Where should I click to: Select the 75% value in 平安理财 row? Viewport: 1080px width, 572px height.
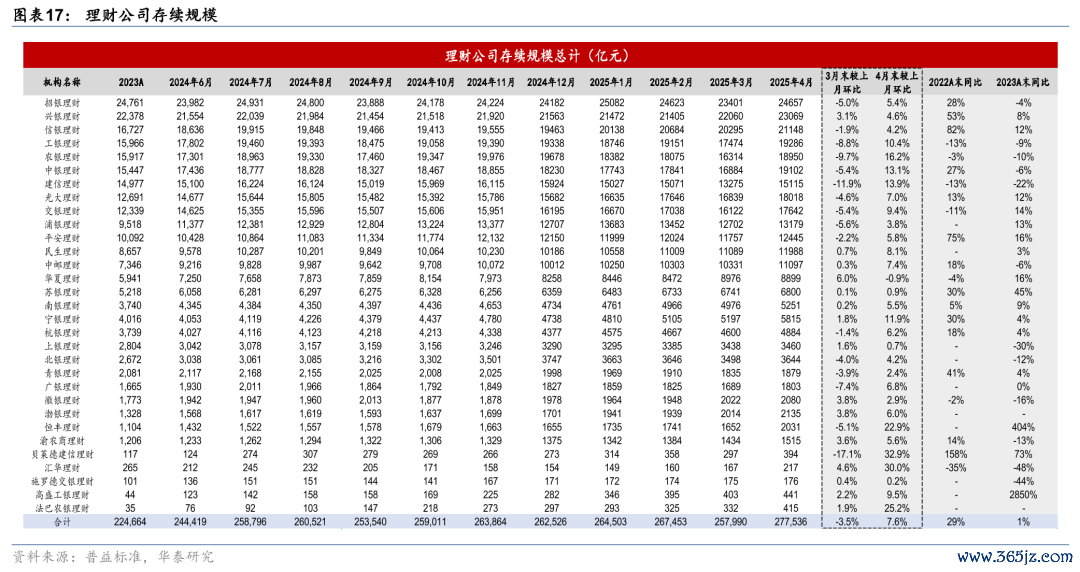[955, 238]
